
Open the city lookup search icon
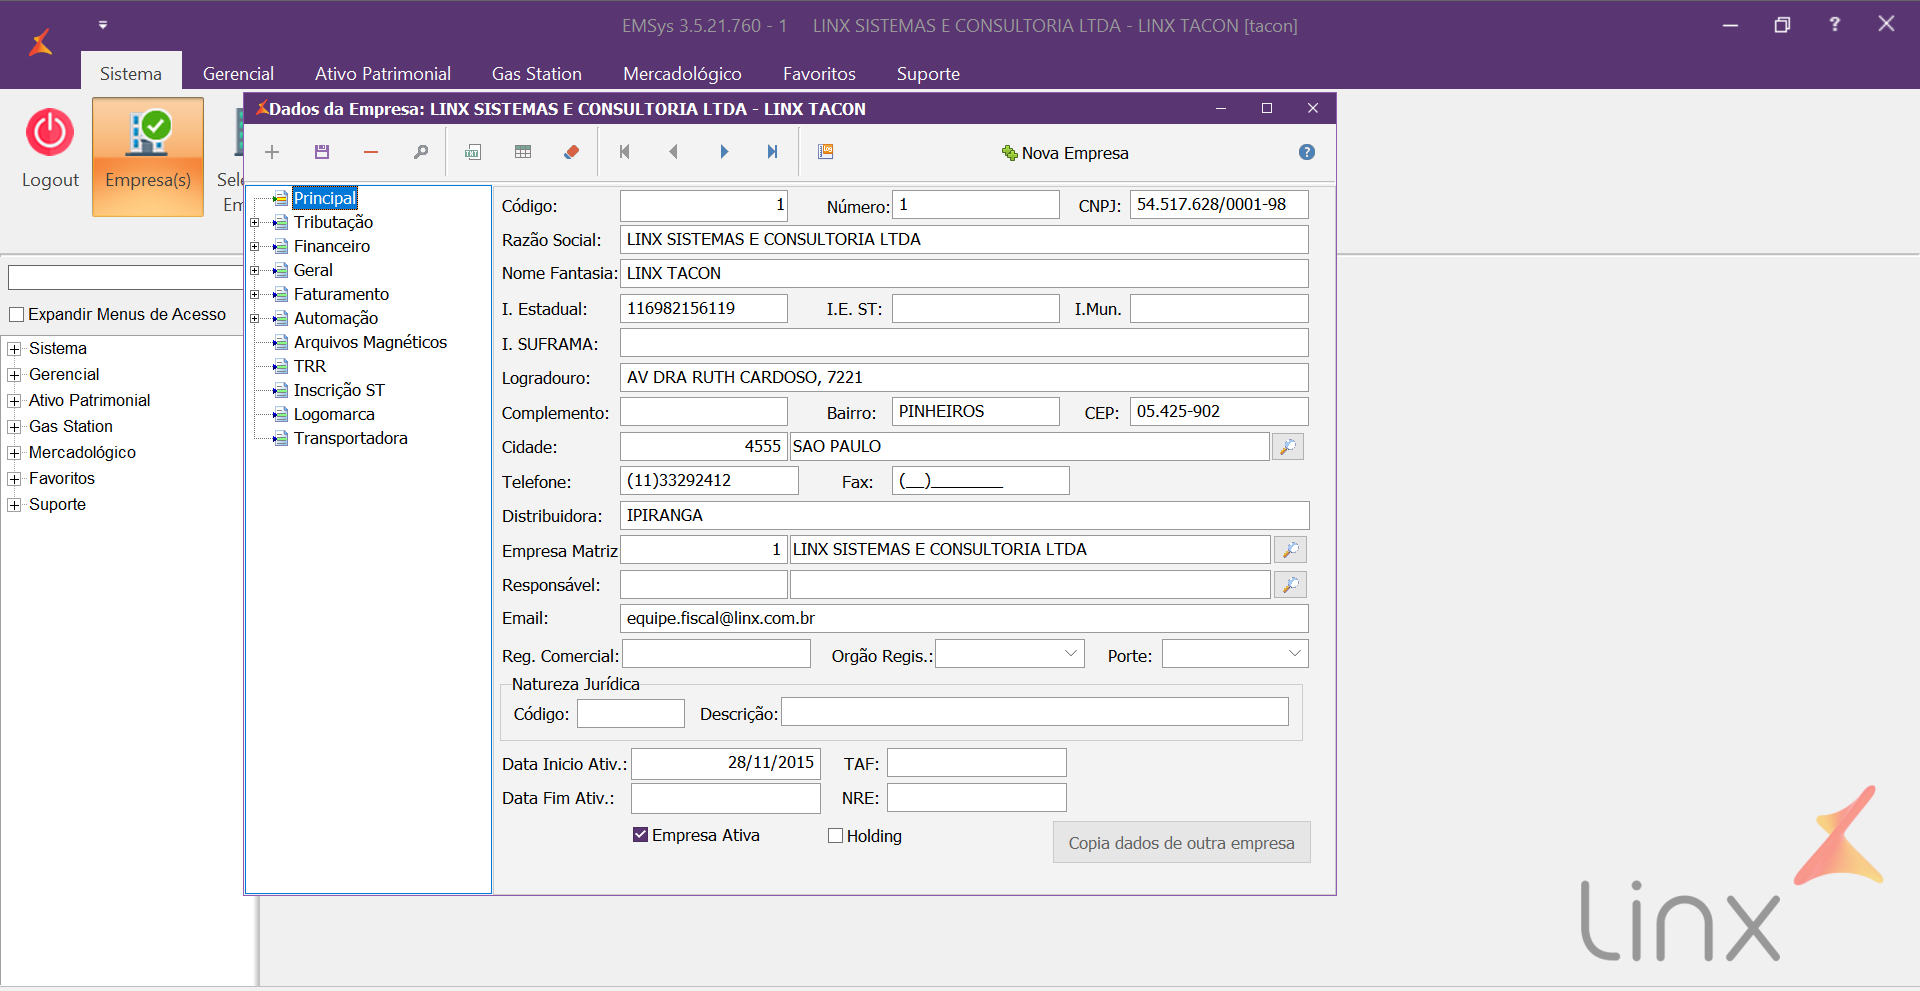click(1288, 447)
